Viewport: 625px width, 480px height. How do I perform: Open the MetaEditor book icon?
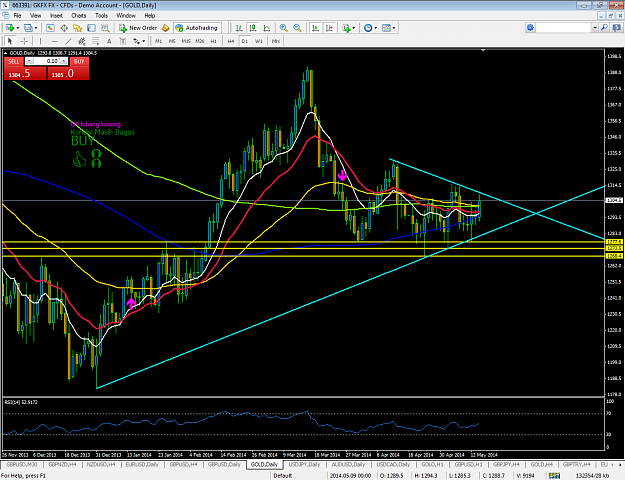(x=165, y=28)
